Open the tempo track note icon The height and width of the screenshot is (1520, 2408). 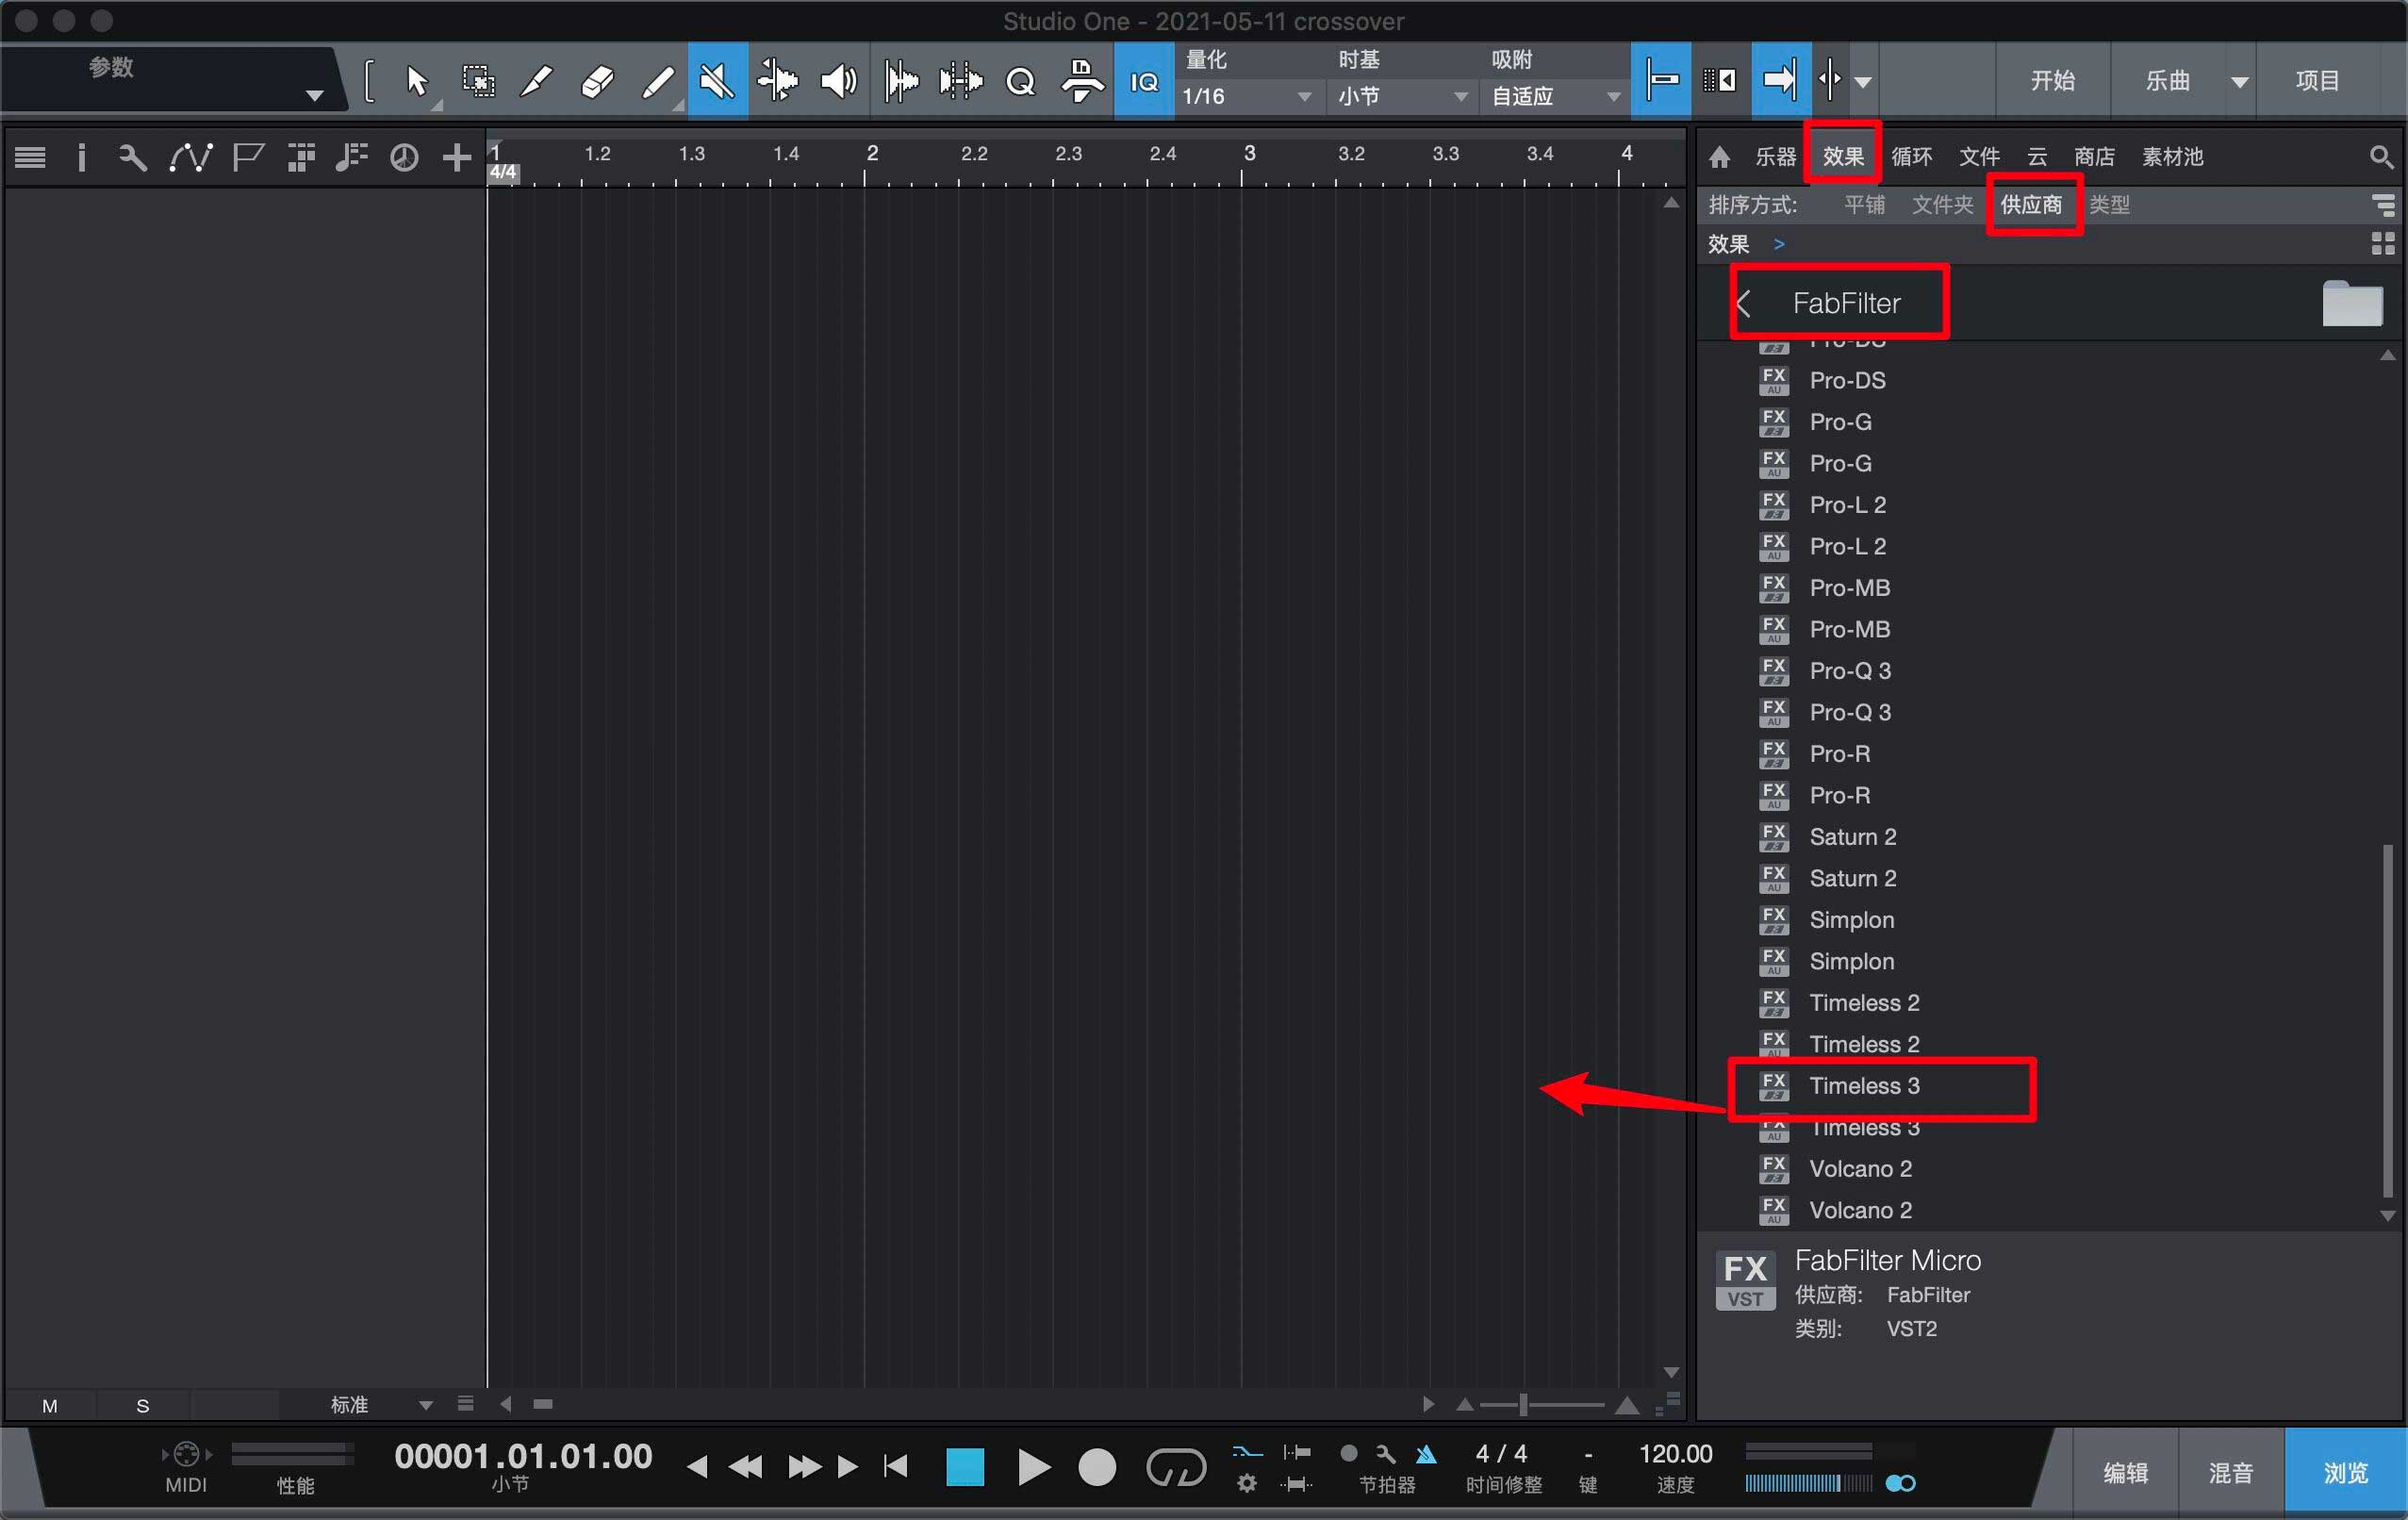[351, 157]
